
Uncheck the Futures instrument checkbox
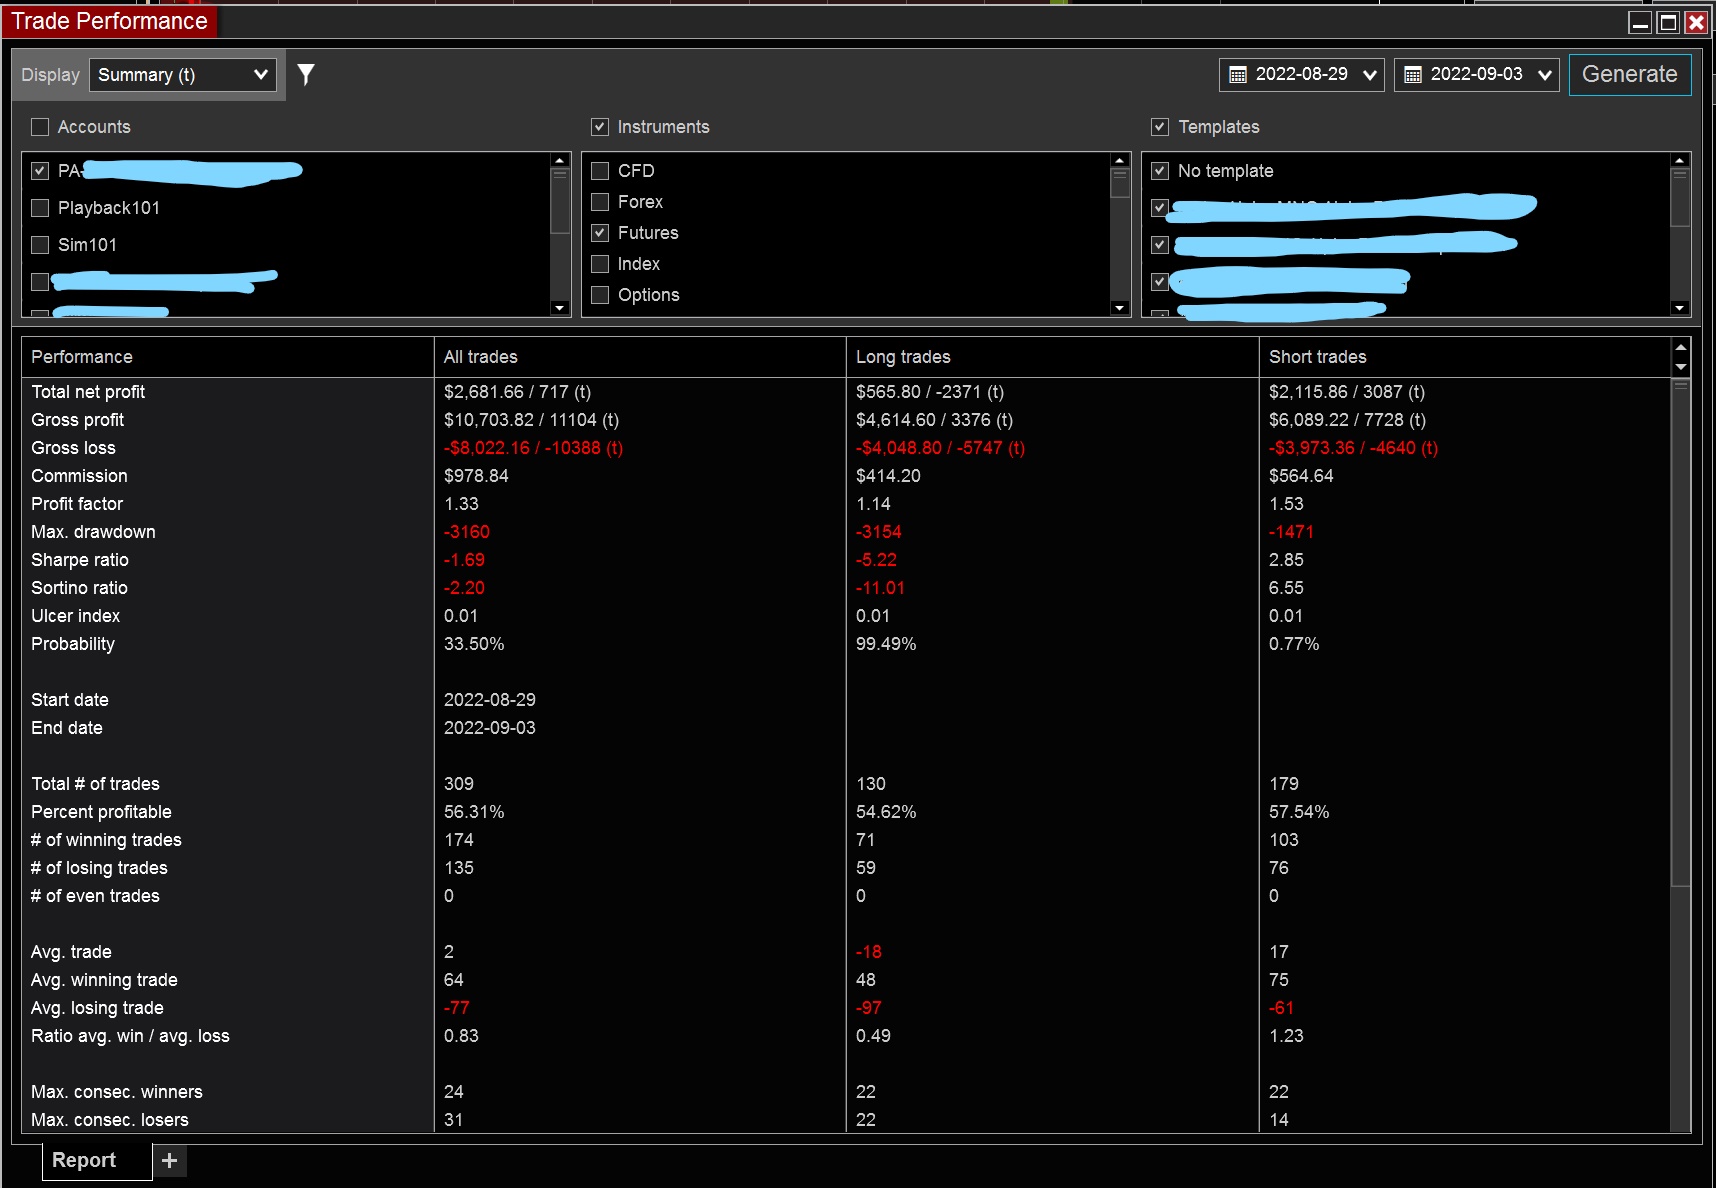(x=600, y=233)
